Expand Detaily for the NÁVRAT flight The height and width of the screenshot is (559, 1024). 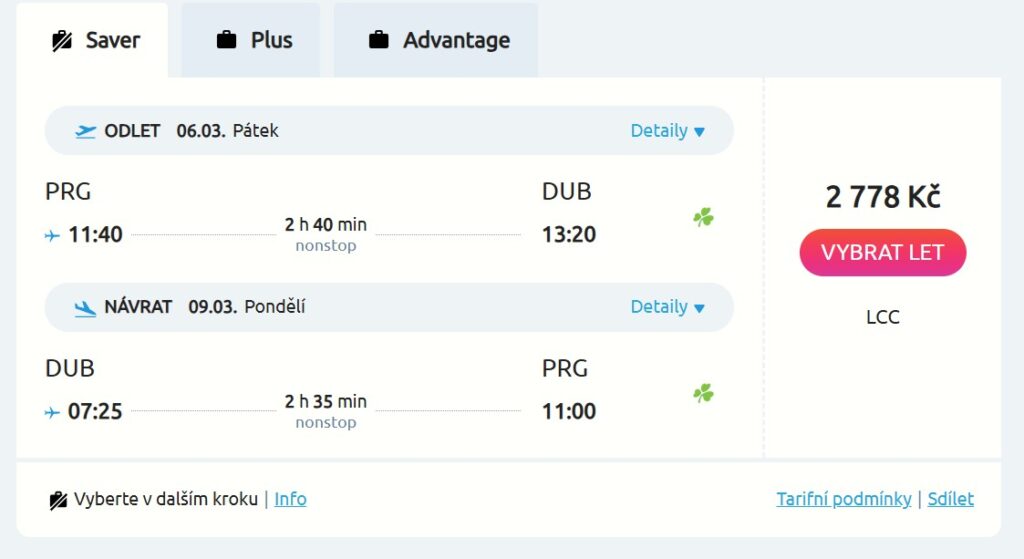click(667, 307)
